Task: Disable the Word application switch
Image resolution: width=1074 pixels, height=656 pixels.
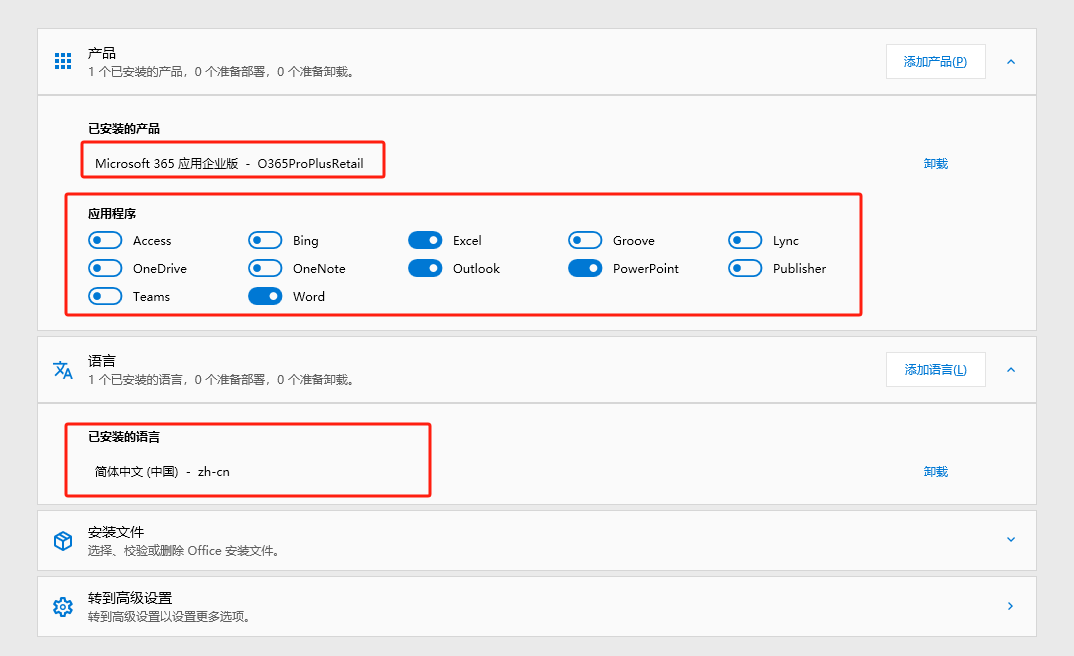Action: (x=265, y=297)
